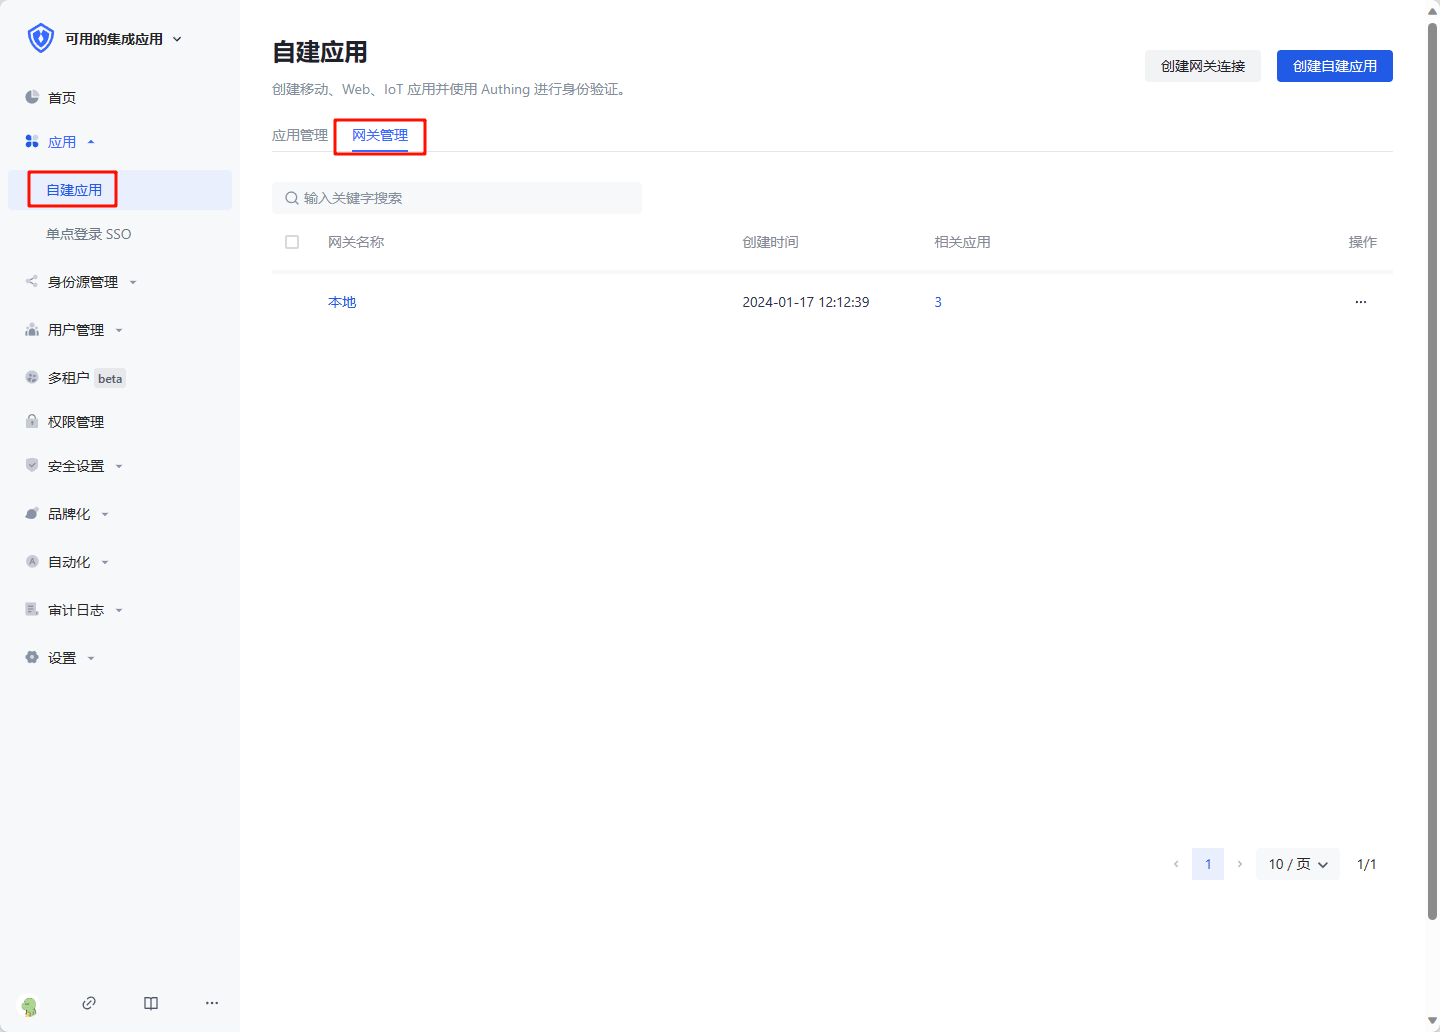
Task: Click the 创建自建应用 button
Action: click(x=1334, y=66)
